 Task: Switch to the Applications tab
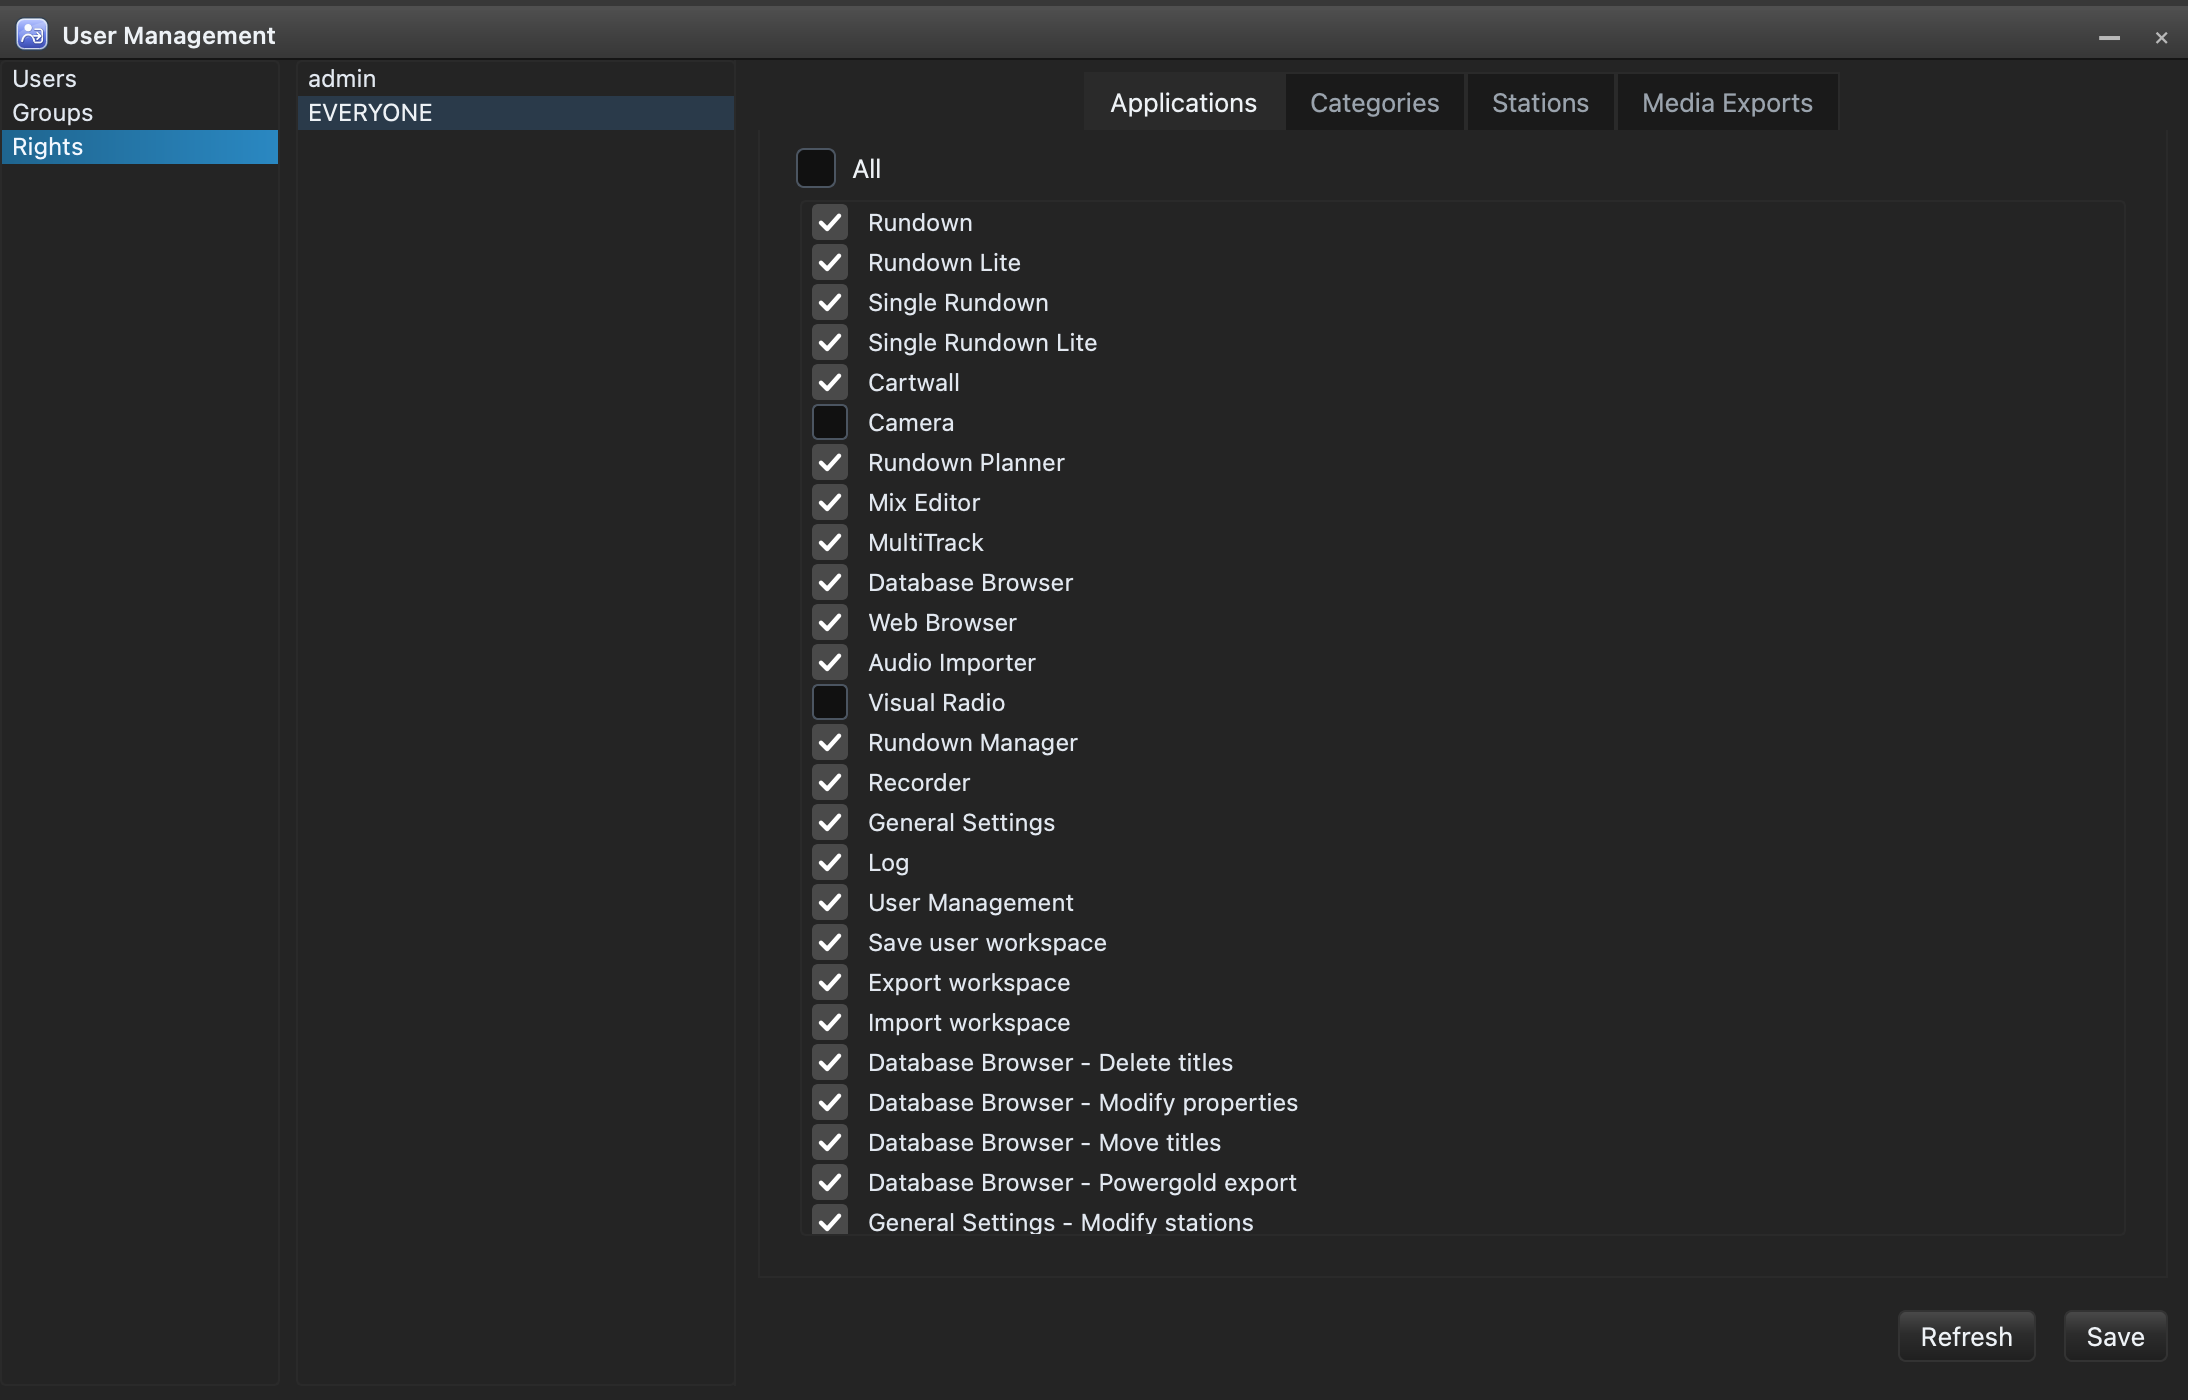click(x=1184, y=102)
